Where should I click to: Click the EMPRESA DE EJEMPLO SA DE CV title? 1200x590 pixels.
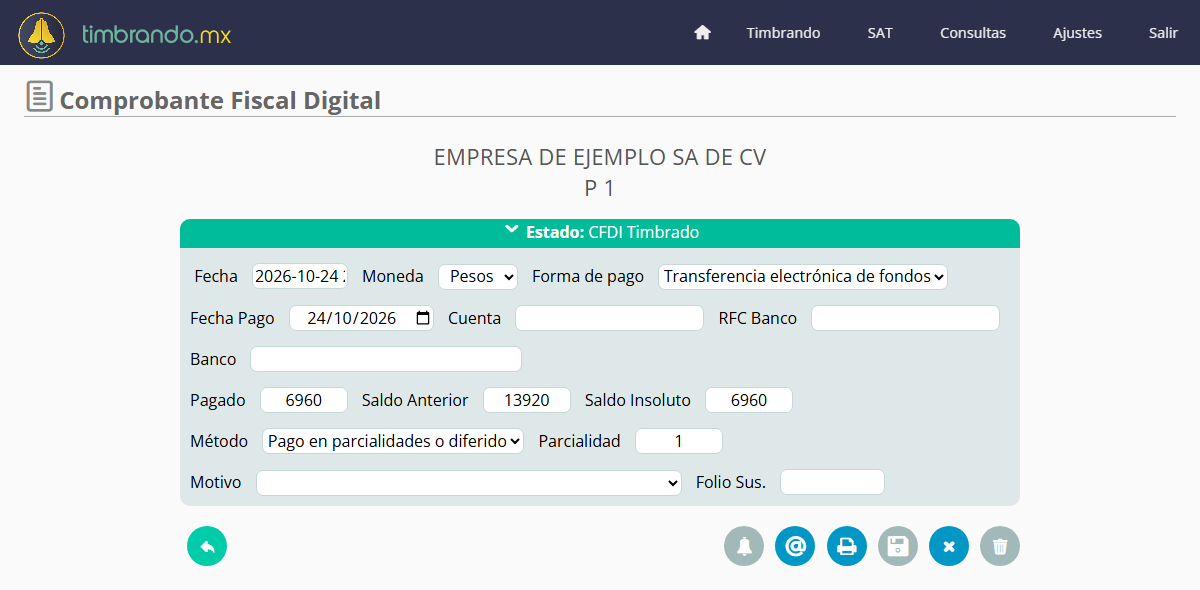coord(600,157)
